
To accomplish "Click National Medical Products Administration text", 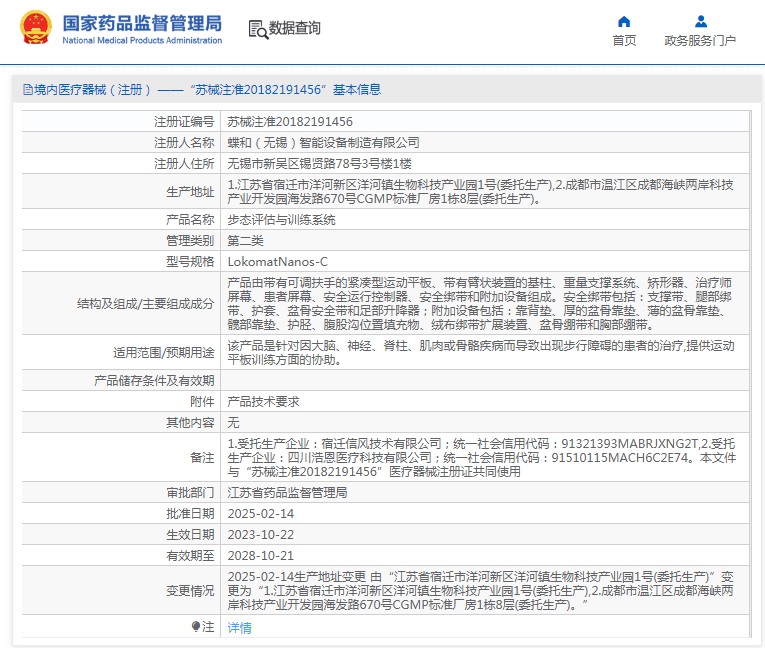I will (142, 40).
